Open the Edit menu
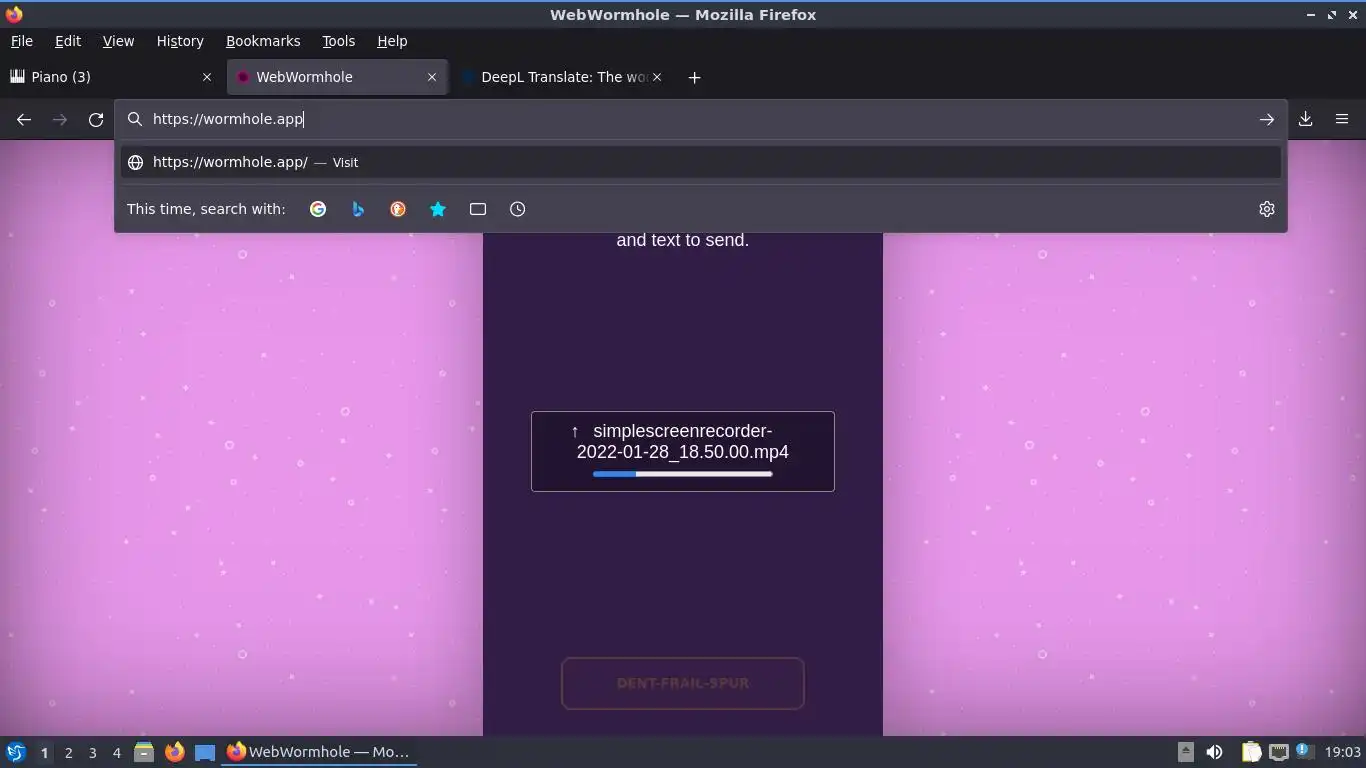The width and height of the screenshot is (1366, 768). (68, 41)
